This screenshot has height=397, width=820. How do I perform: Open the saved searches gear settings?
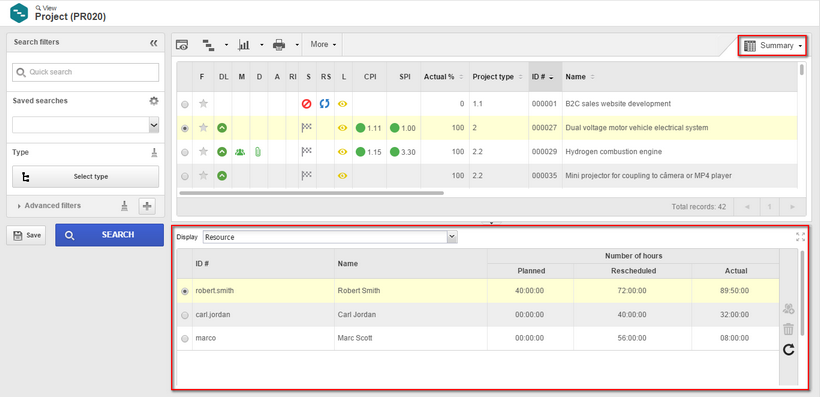(x=154, y=101)
